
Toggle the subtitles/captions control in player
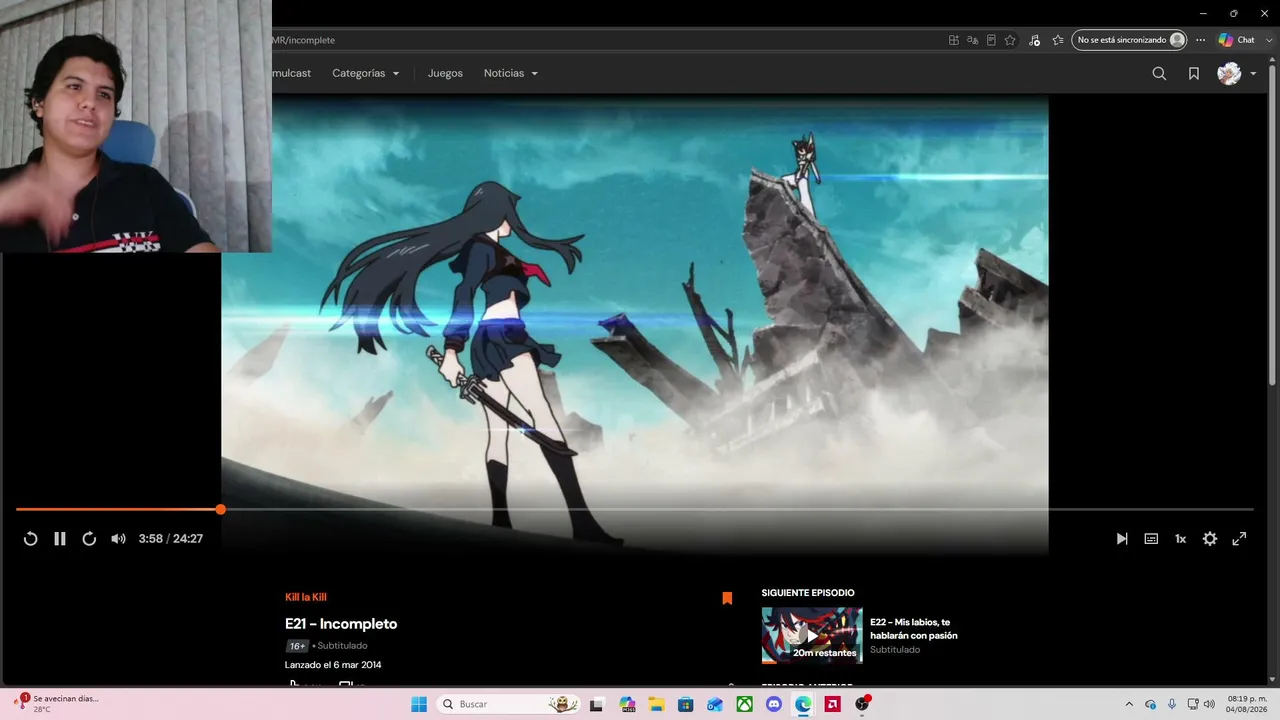tap(1151, 539)
